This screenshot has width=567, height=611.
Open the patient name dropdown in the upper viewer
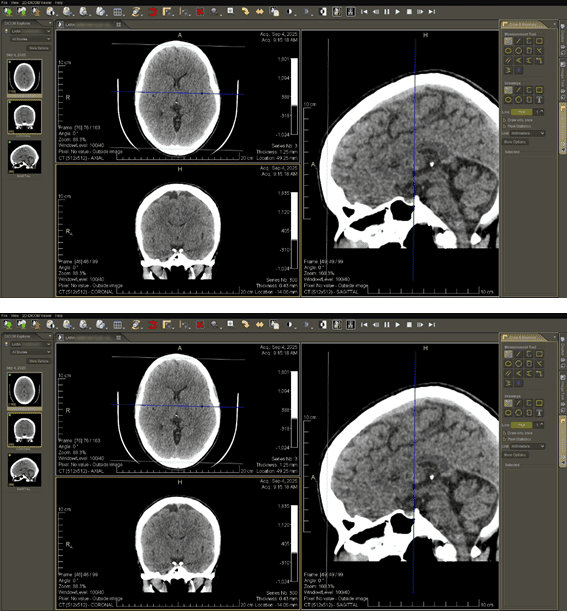pos(30,31)
